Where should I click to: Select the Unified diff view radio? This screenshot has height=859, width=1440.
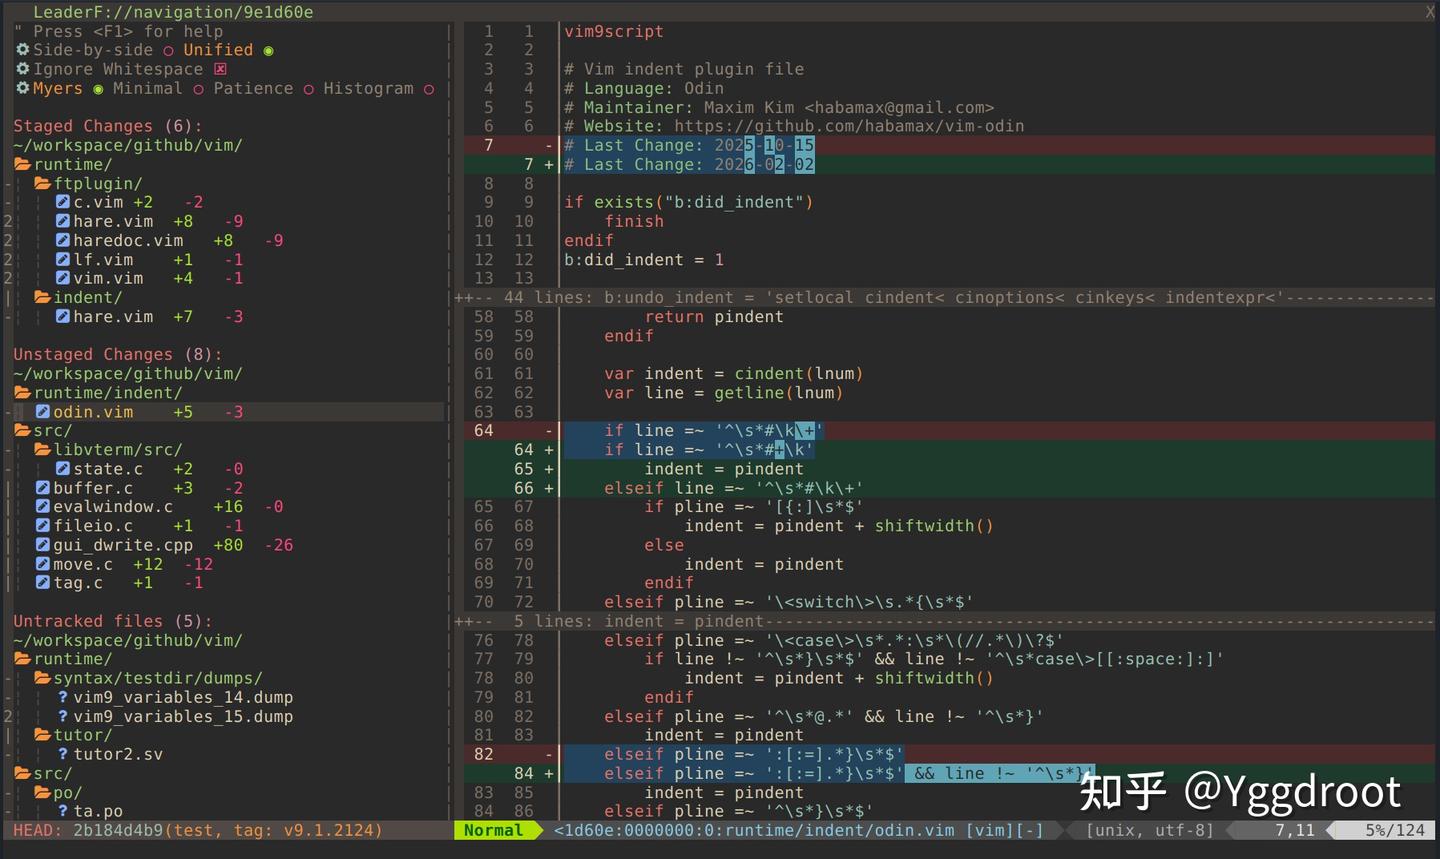pos(268,50)
